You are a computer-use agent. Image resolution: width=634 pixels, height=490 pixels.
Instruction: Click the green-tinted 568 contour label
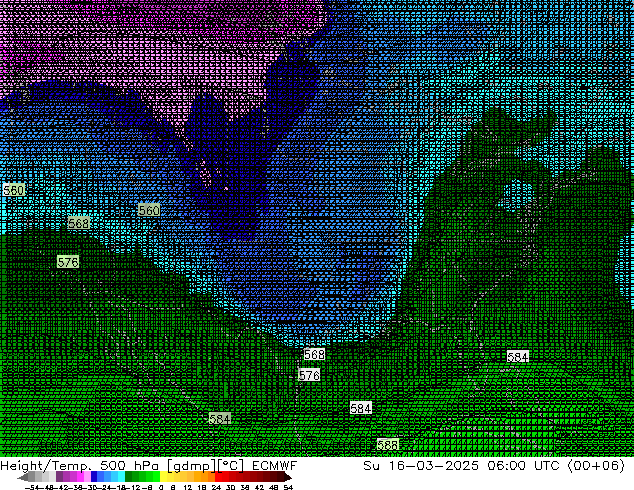click(78, 223)
